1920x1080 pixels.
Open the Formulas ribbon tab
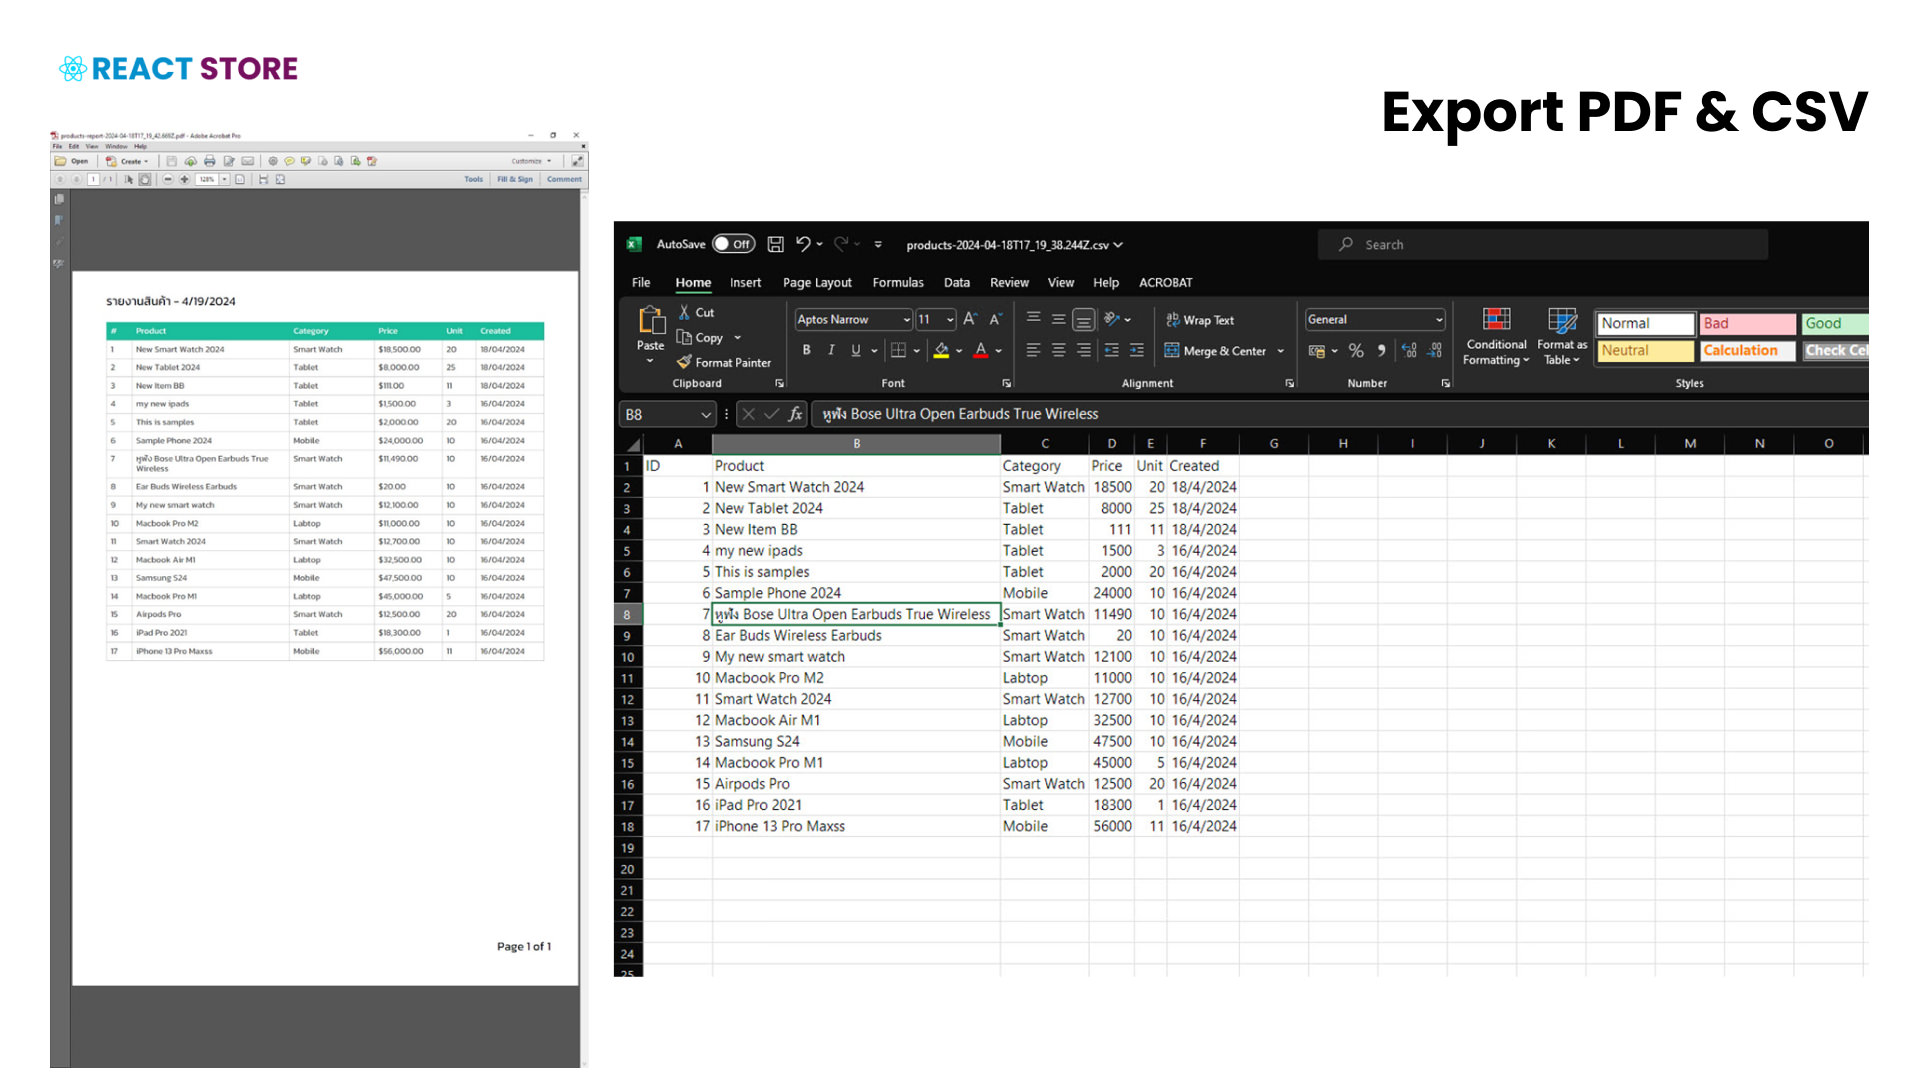click(x=898, y=283)
